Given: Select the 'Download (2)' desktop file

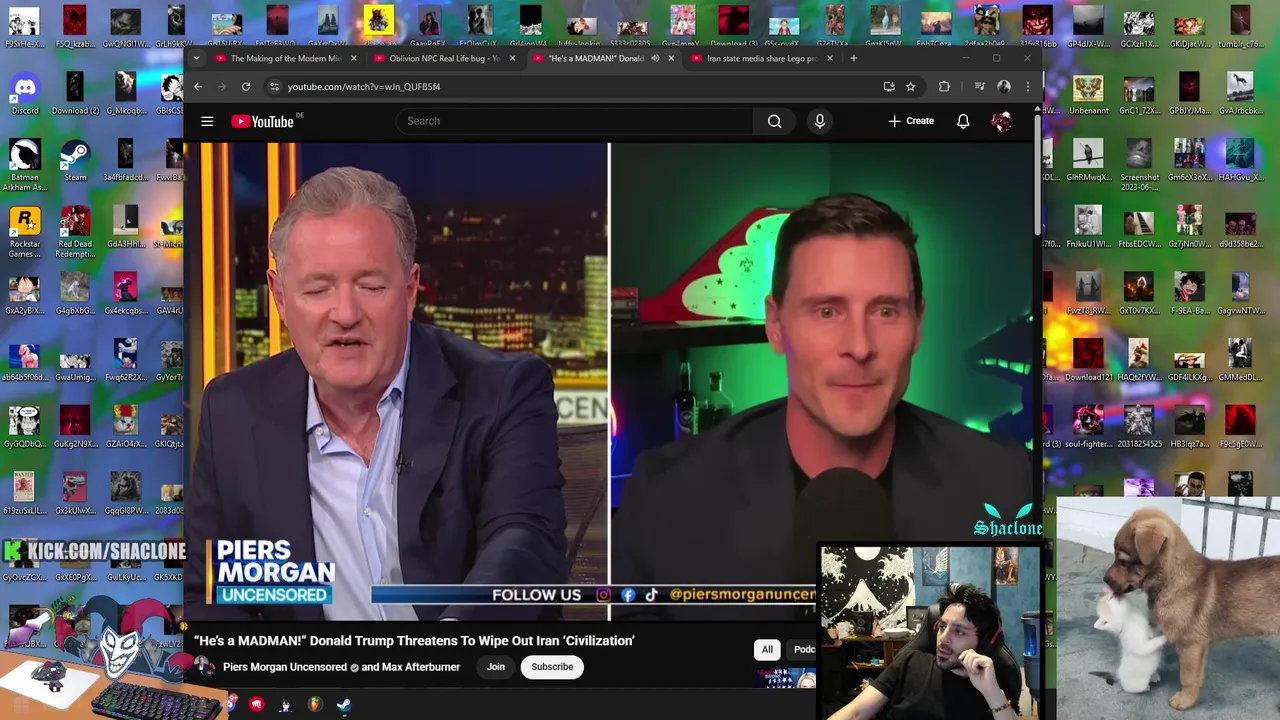Looking at the screenshot, I should pos(75,94).
